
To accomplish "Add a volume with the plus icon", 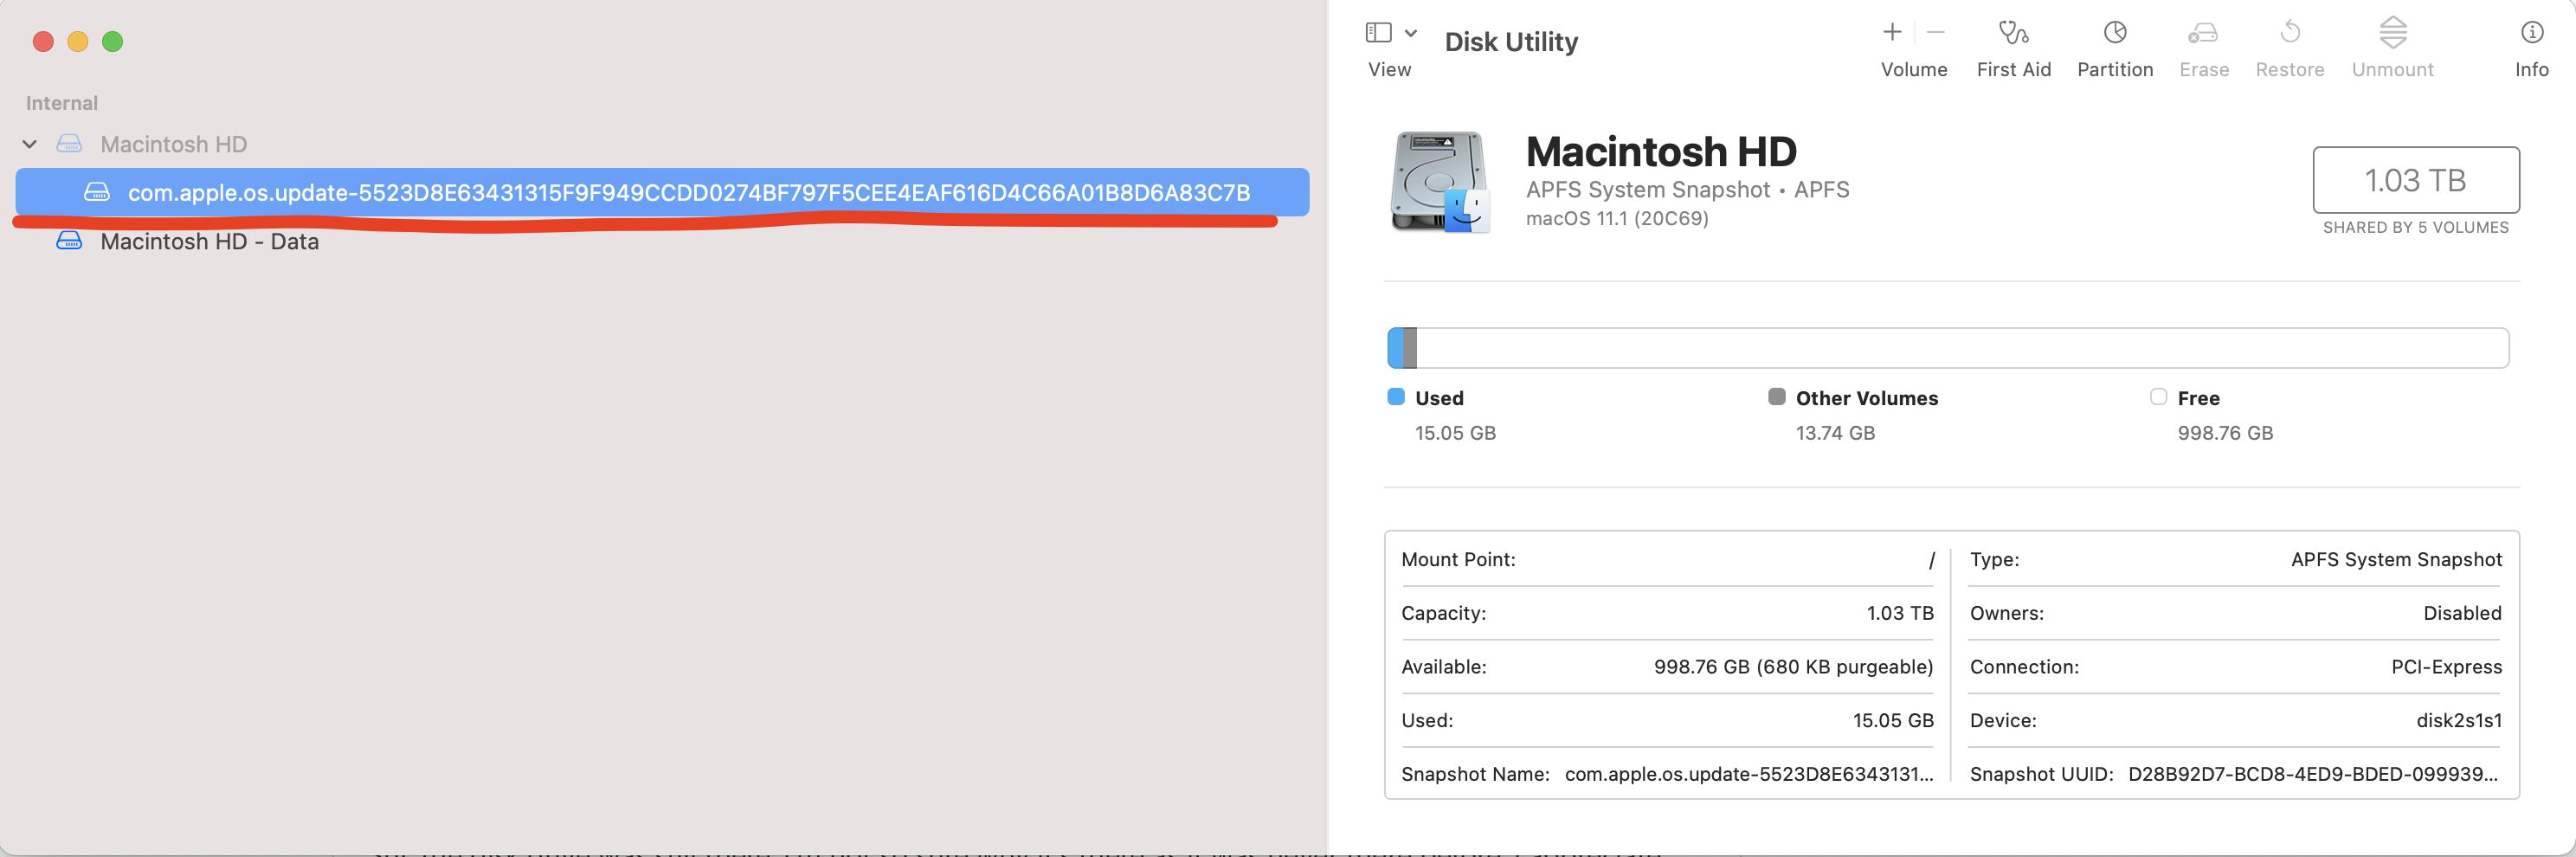I will 1891,33.
